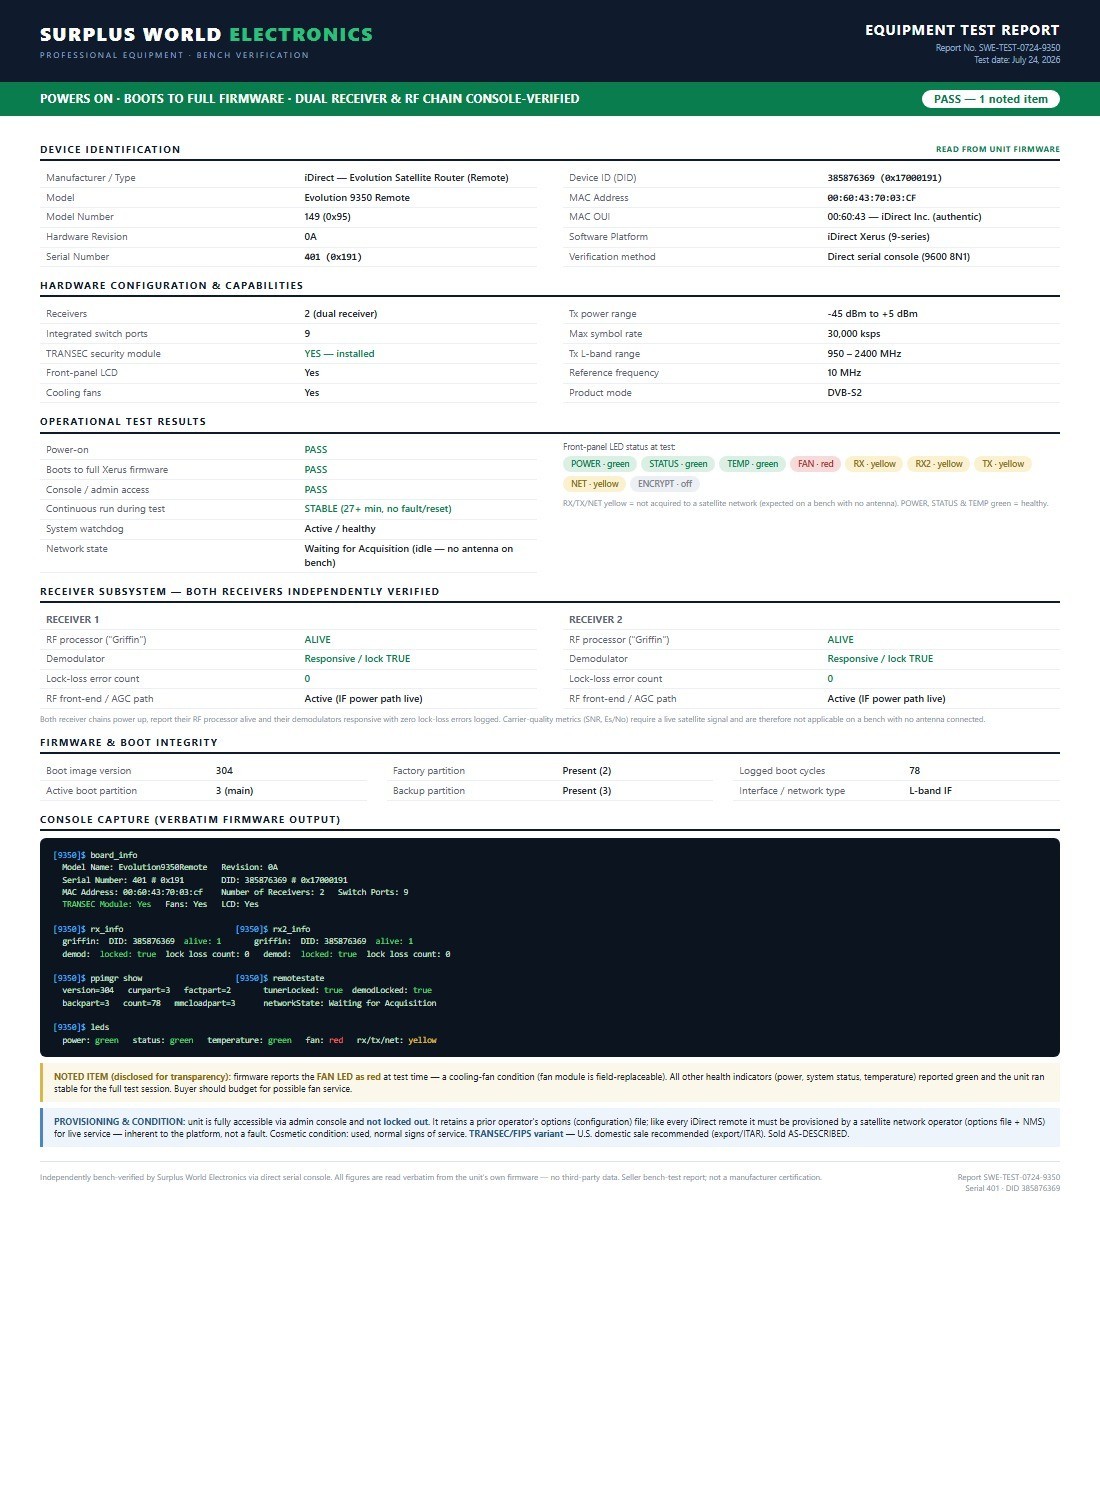Click 'iDirect Xerus (9-series)' software platform value
The width and height of the screenshot is (1100, 1500).
coord(878,237)
